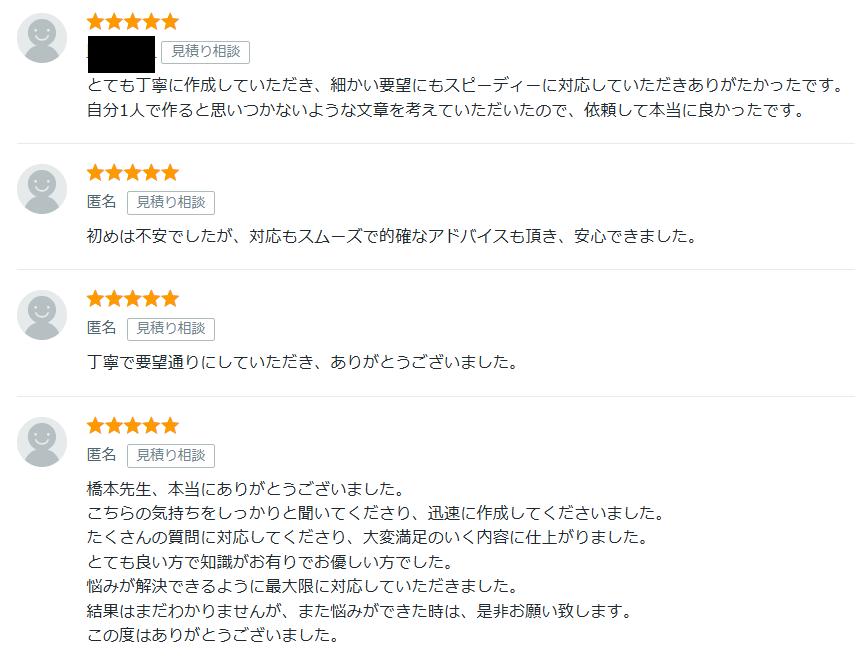Open the avatar of the 橋本先生 review
This screenshot has width=855, height=657.
coord(42,442)
